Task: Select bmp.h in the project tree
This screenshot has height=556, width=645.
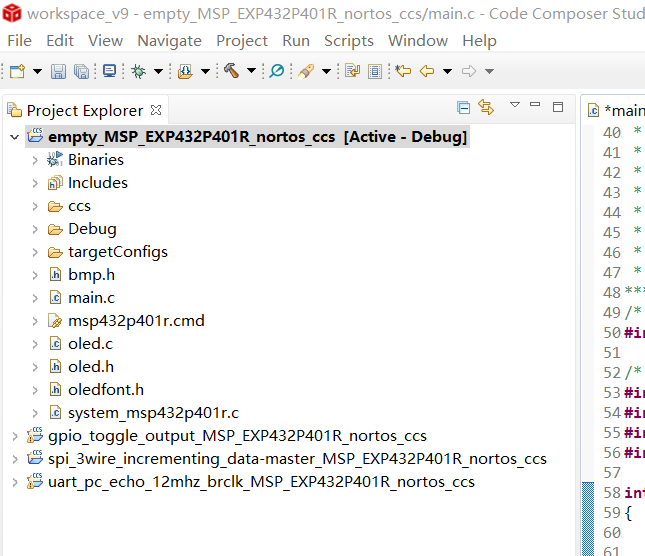Action: tap(91, 275)
